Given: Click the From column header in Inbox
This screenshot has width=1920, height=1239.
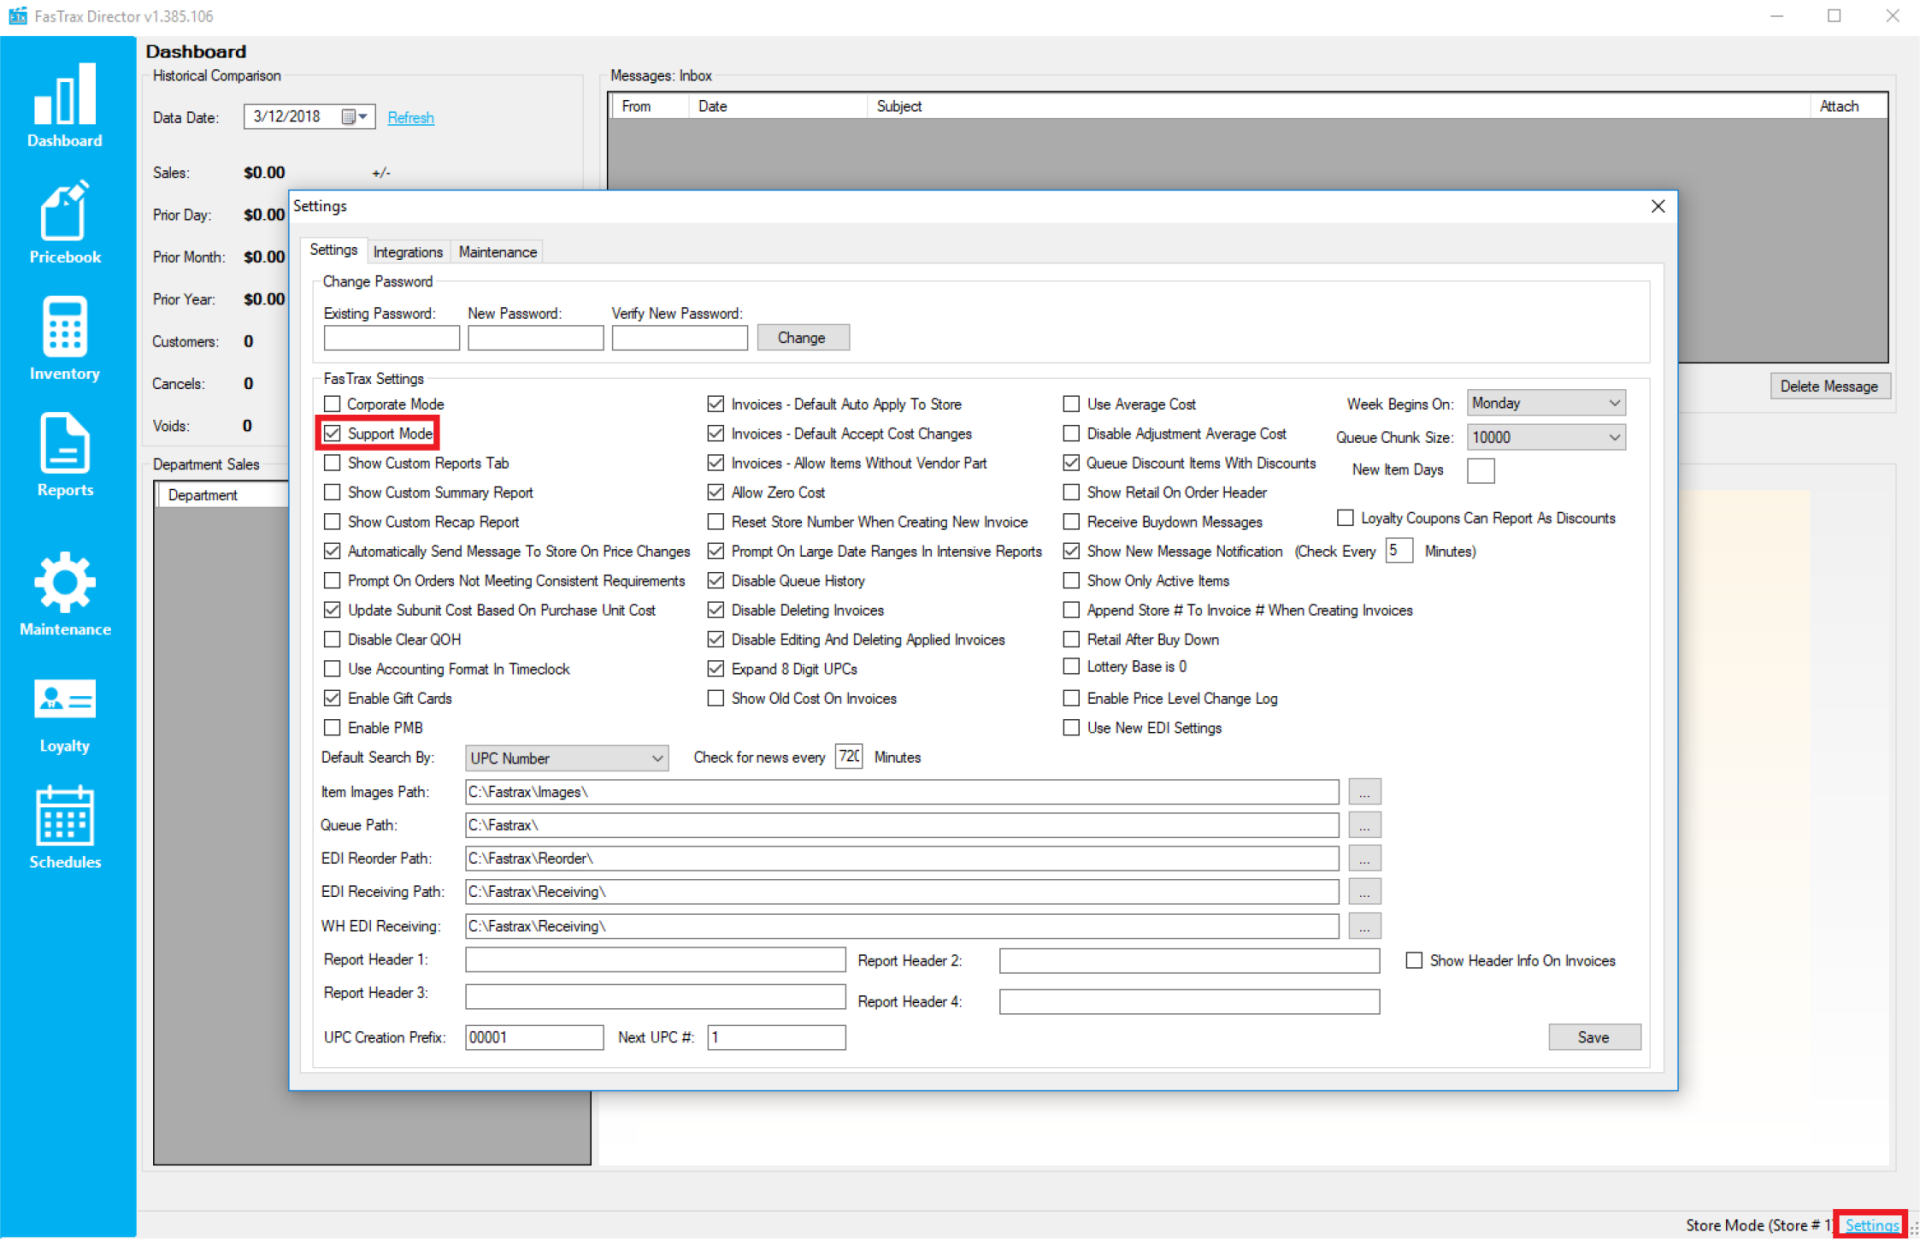Looking at the screenshot, I should pyautogui.click(x=649, y=106).
